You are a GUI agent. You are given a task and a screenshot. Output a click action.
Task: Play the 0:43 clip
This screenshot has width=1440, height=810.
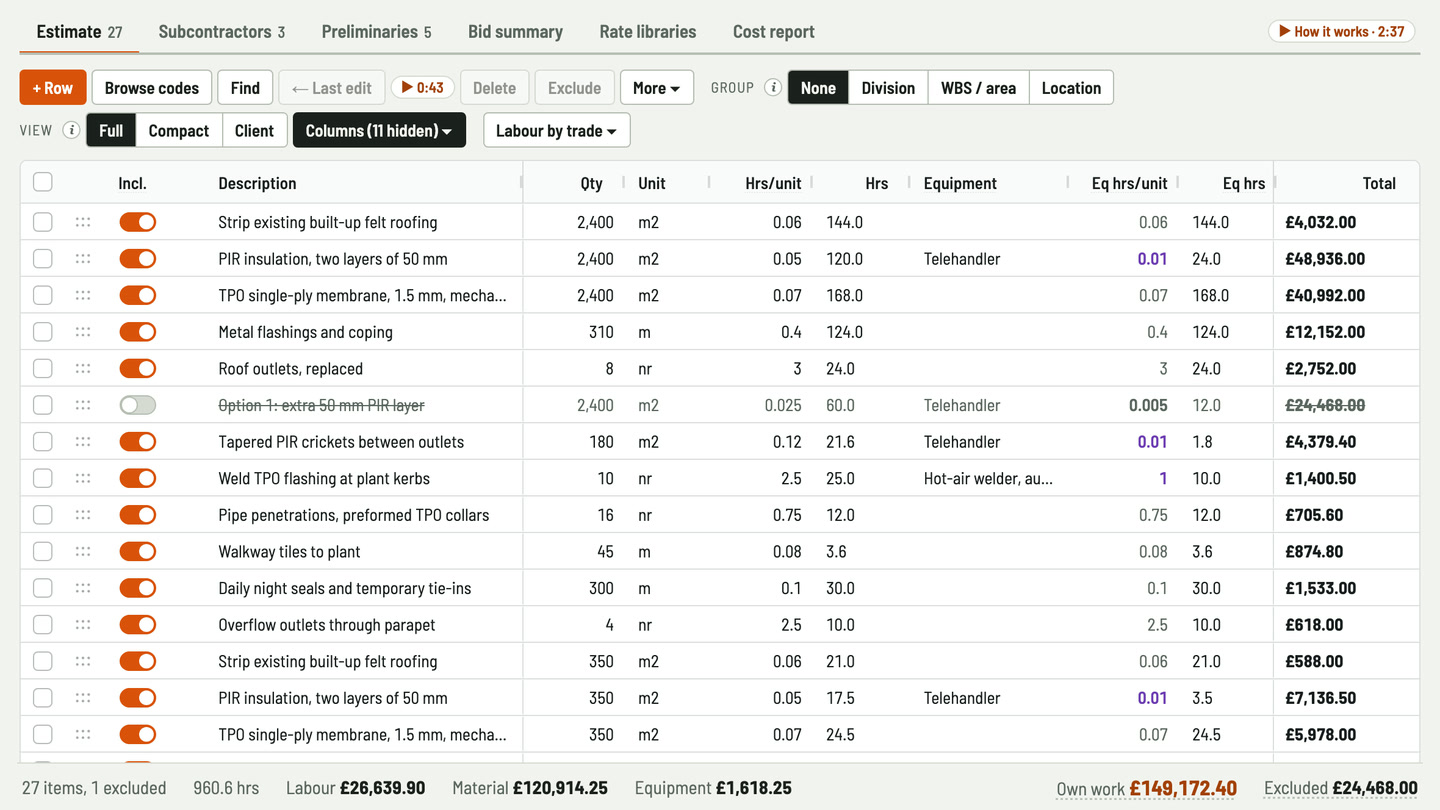pos(423,88)
